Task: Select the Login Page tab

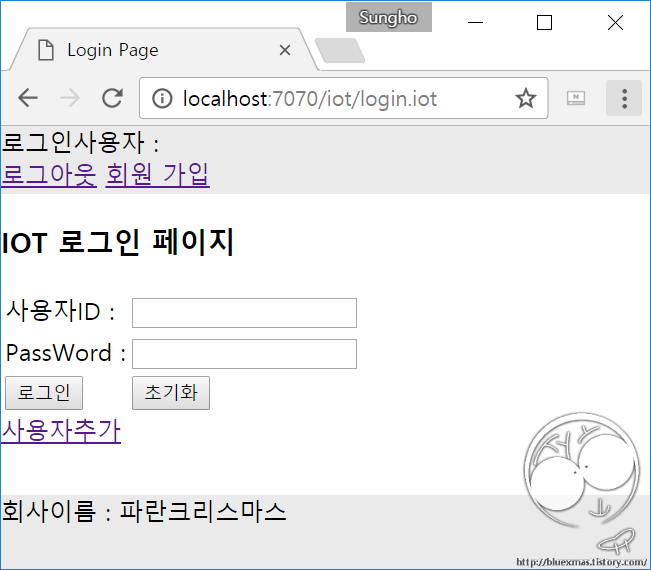Action: tap(162, 50)
